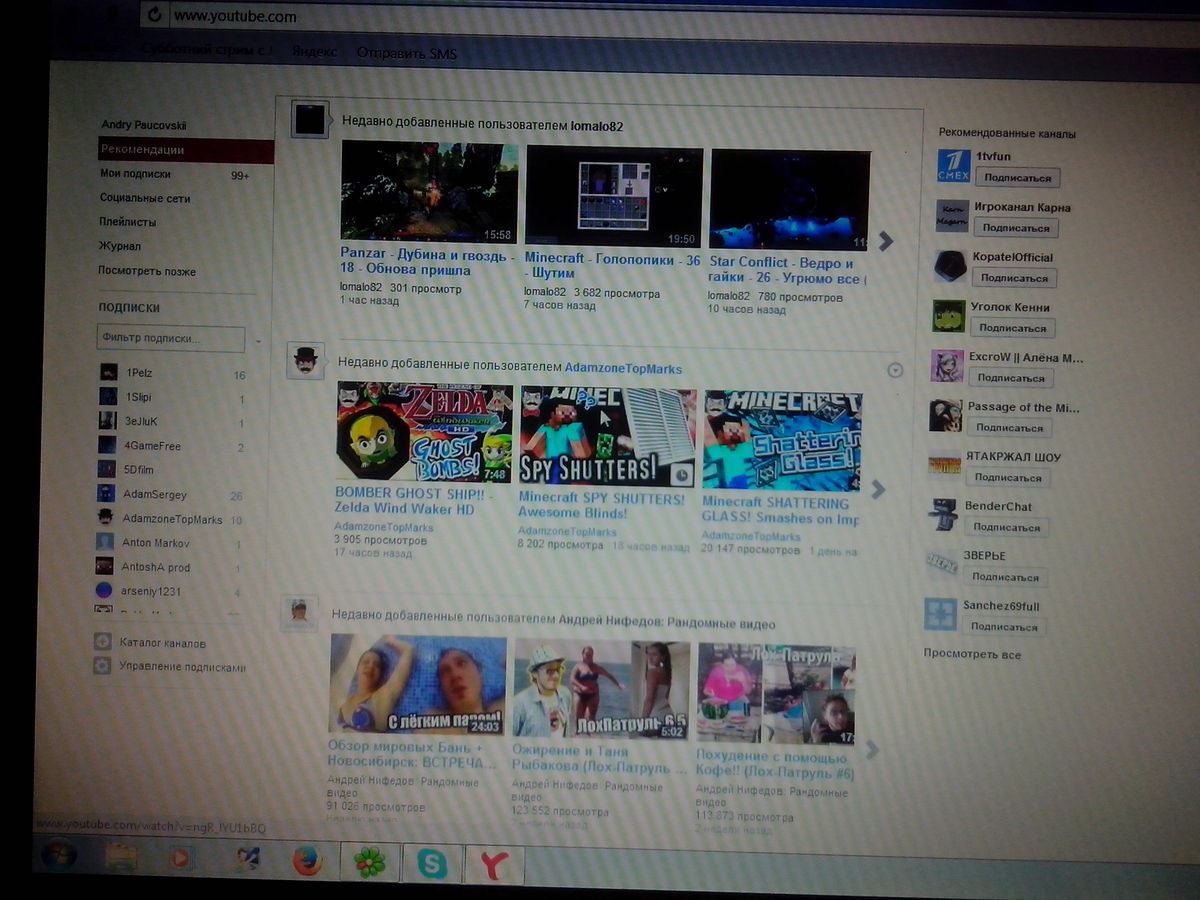The height and width of the screenshot is (900, 1200).
Task: Open Spy Shutters video thumbnail
Action: point(607,436)
